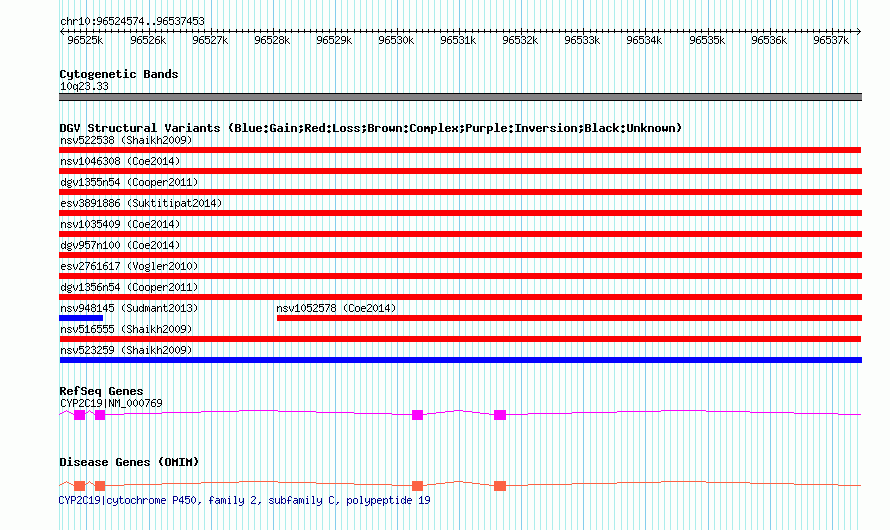Open CYP2C19|cytochrome P450 OMIM description link
Image resolution: width=890 pixels, height=530 pixels.
tap(245, 500)
